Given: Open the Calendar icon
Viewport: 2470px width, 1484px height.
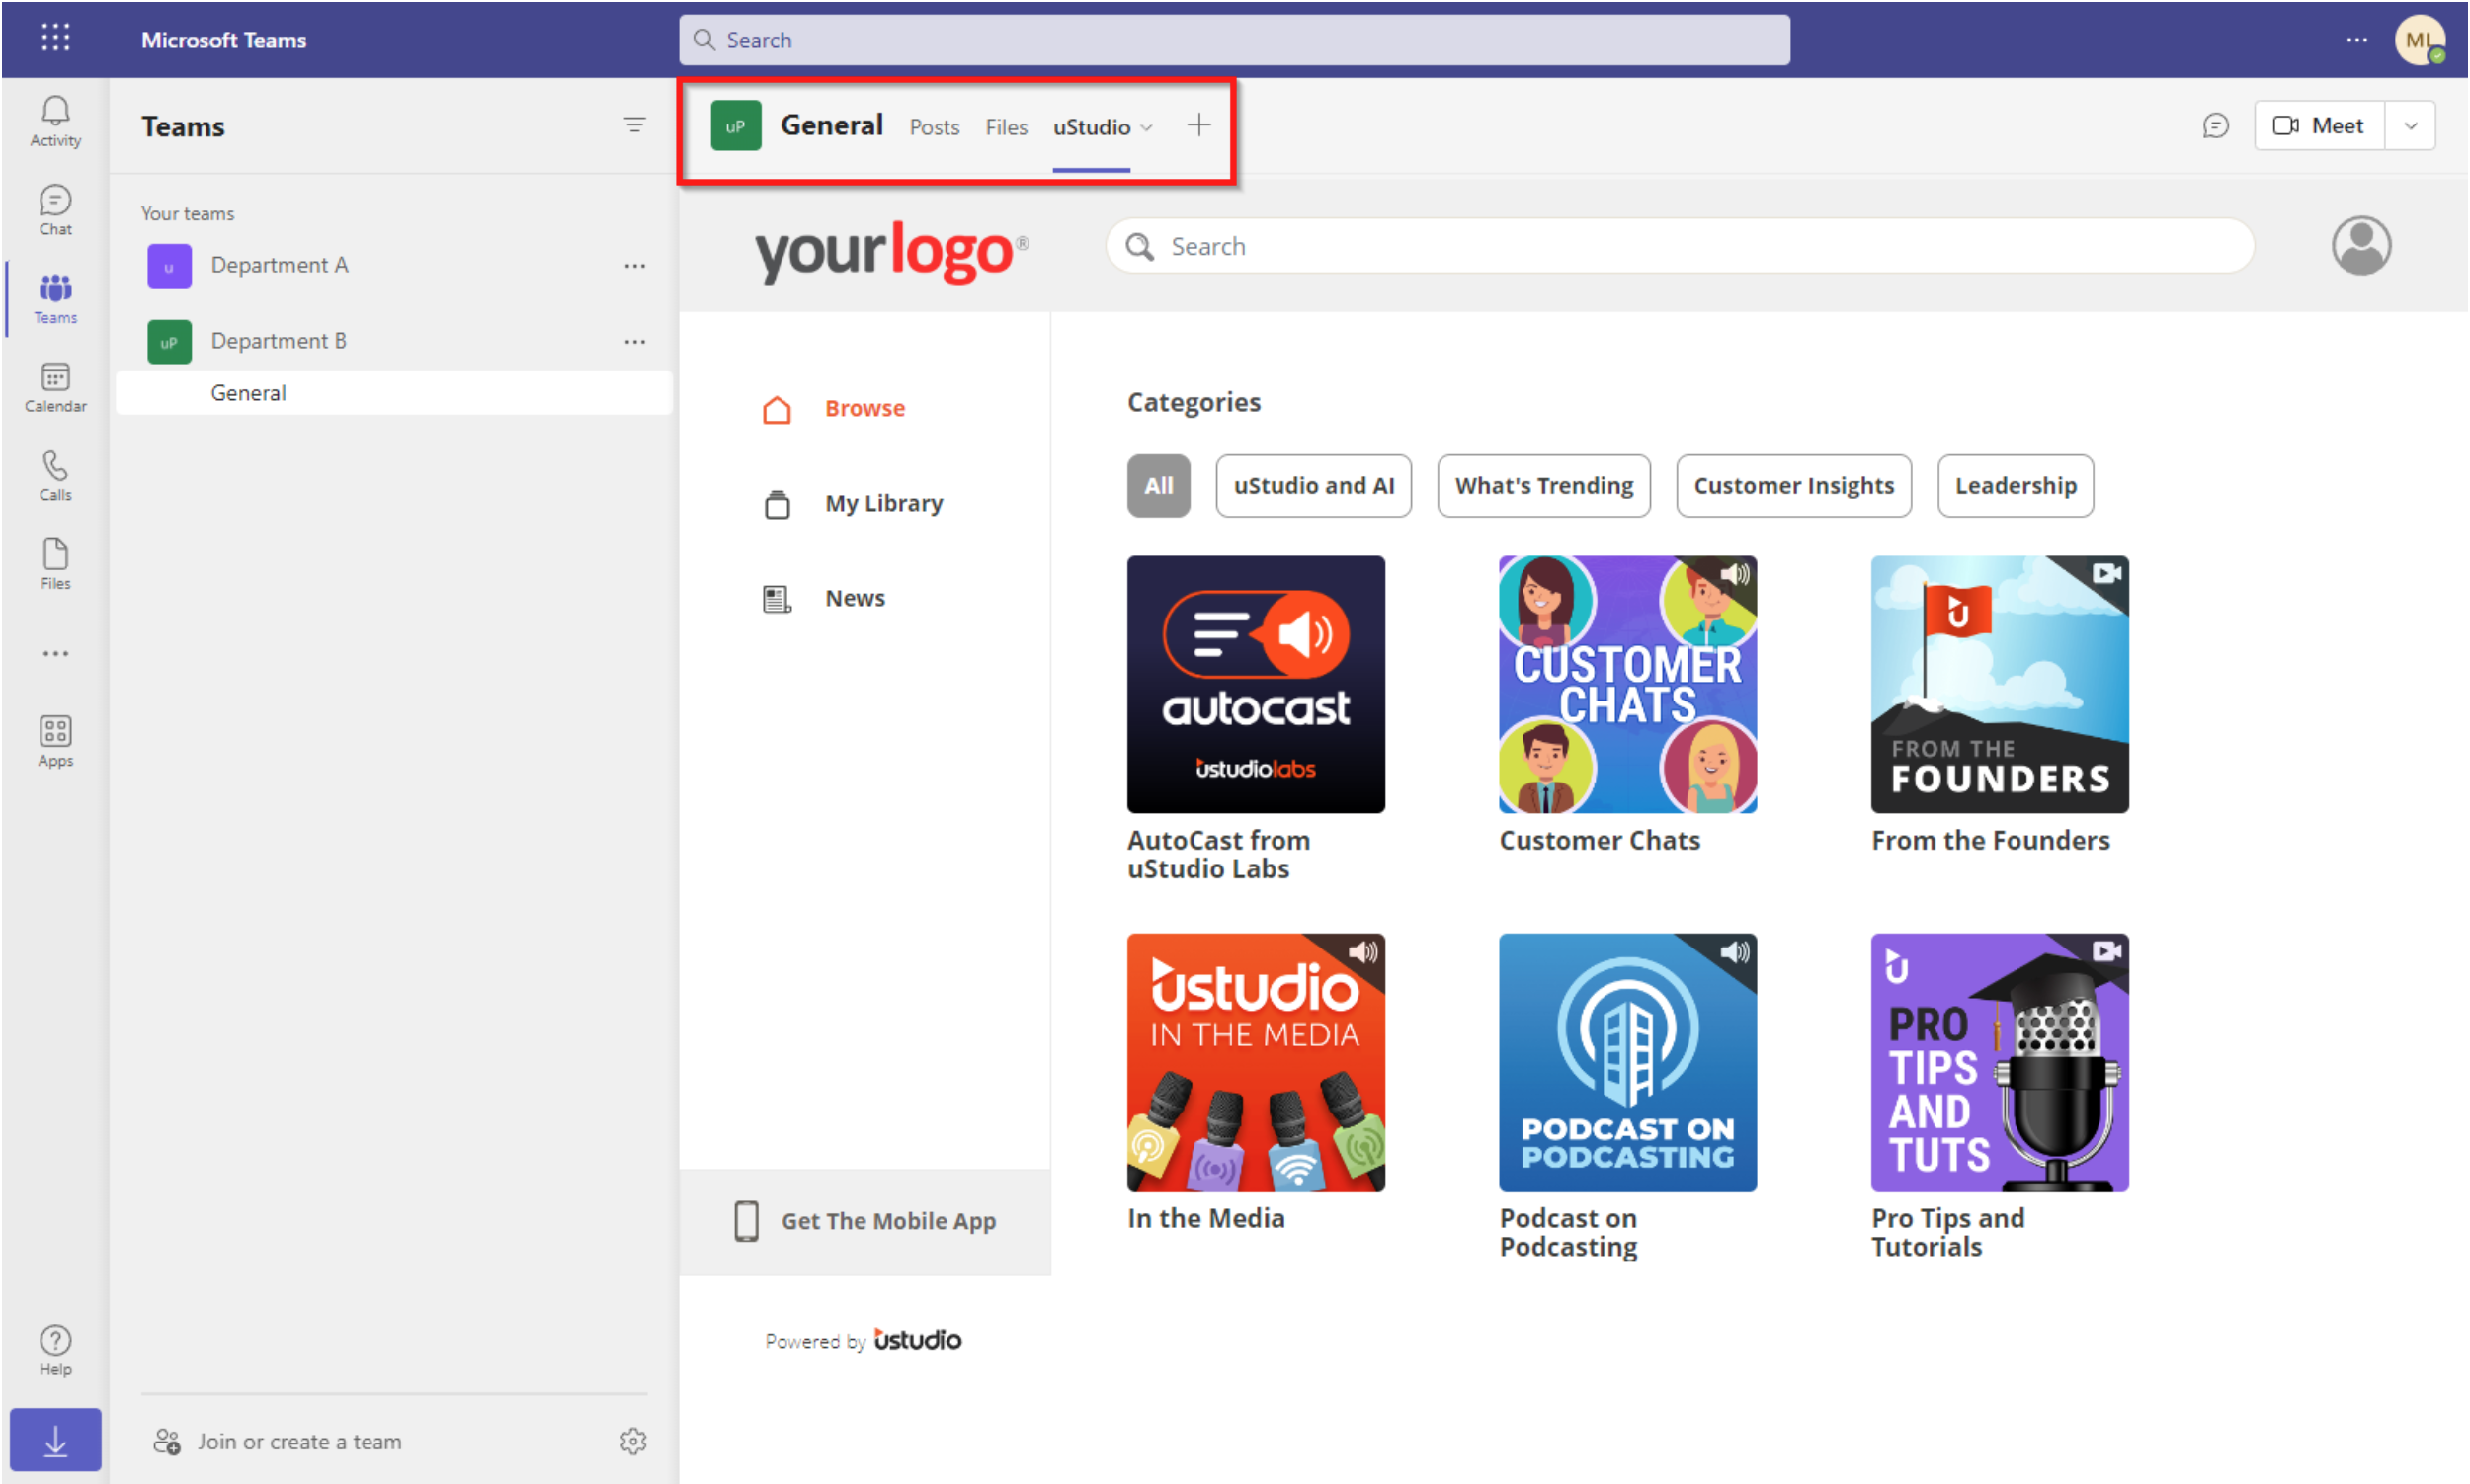Looking at the screenshot, I should coord(55,387).
